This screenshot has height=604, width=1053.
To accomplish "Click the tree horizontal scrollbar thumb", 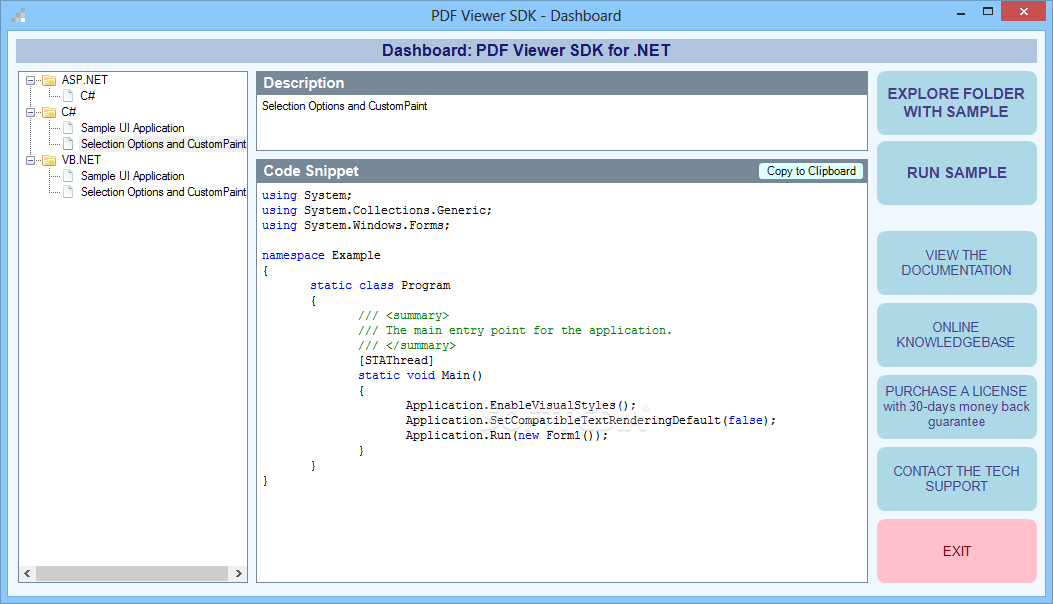I will (x=132, y=574).
